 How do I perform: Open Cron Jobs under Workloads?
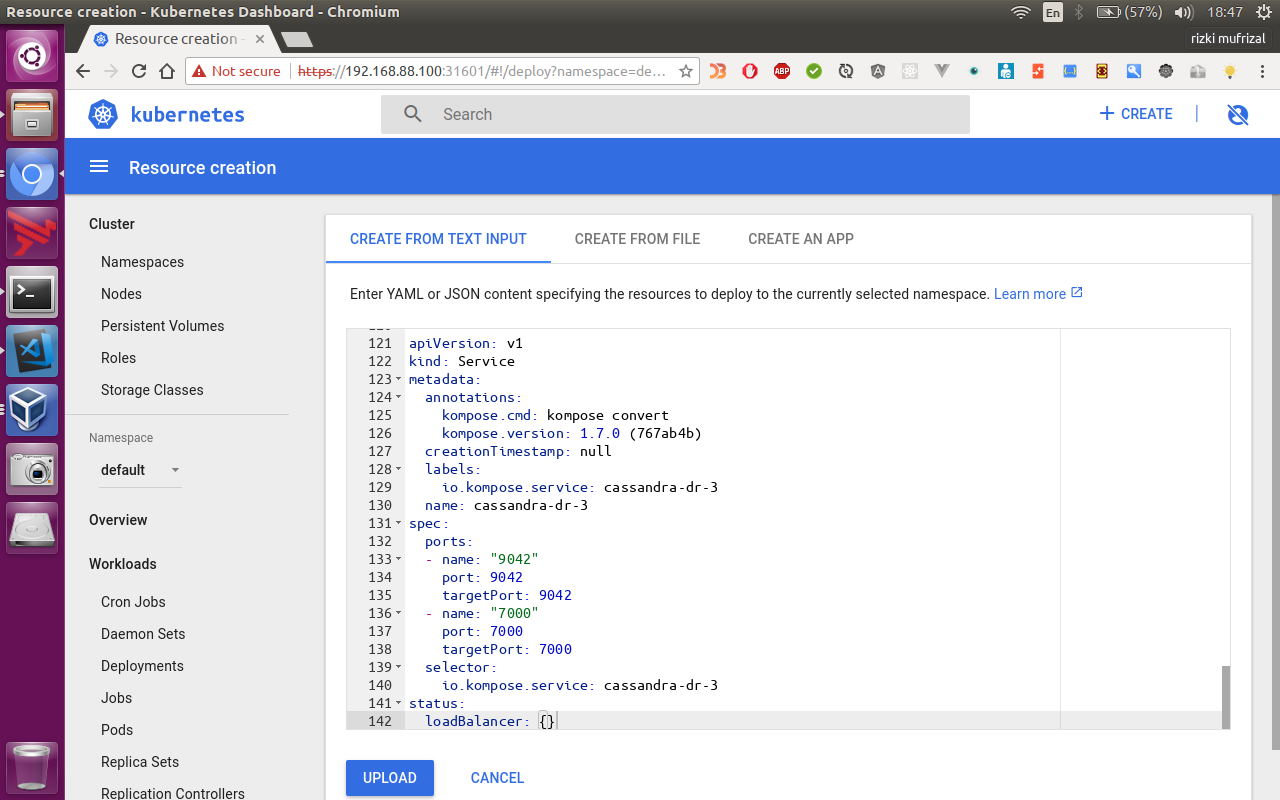pos(133,602)
